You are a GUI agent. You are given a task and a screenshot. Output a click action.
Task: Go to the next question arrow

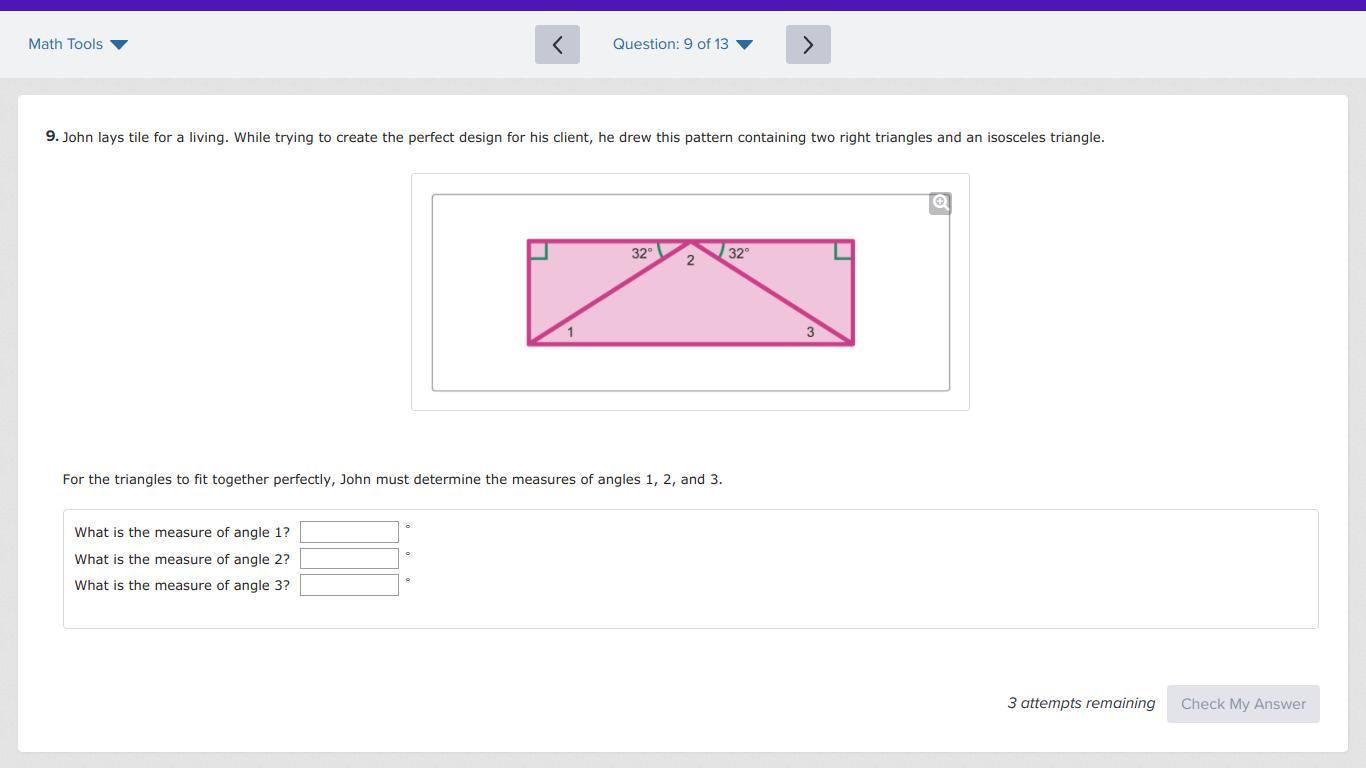click(808, 45)
